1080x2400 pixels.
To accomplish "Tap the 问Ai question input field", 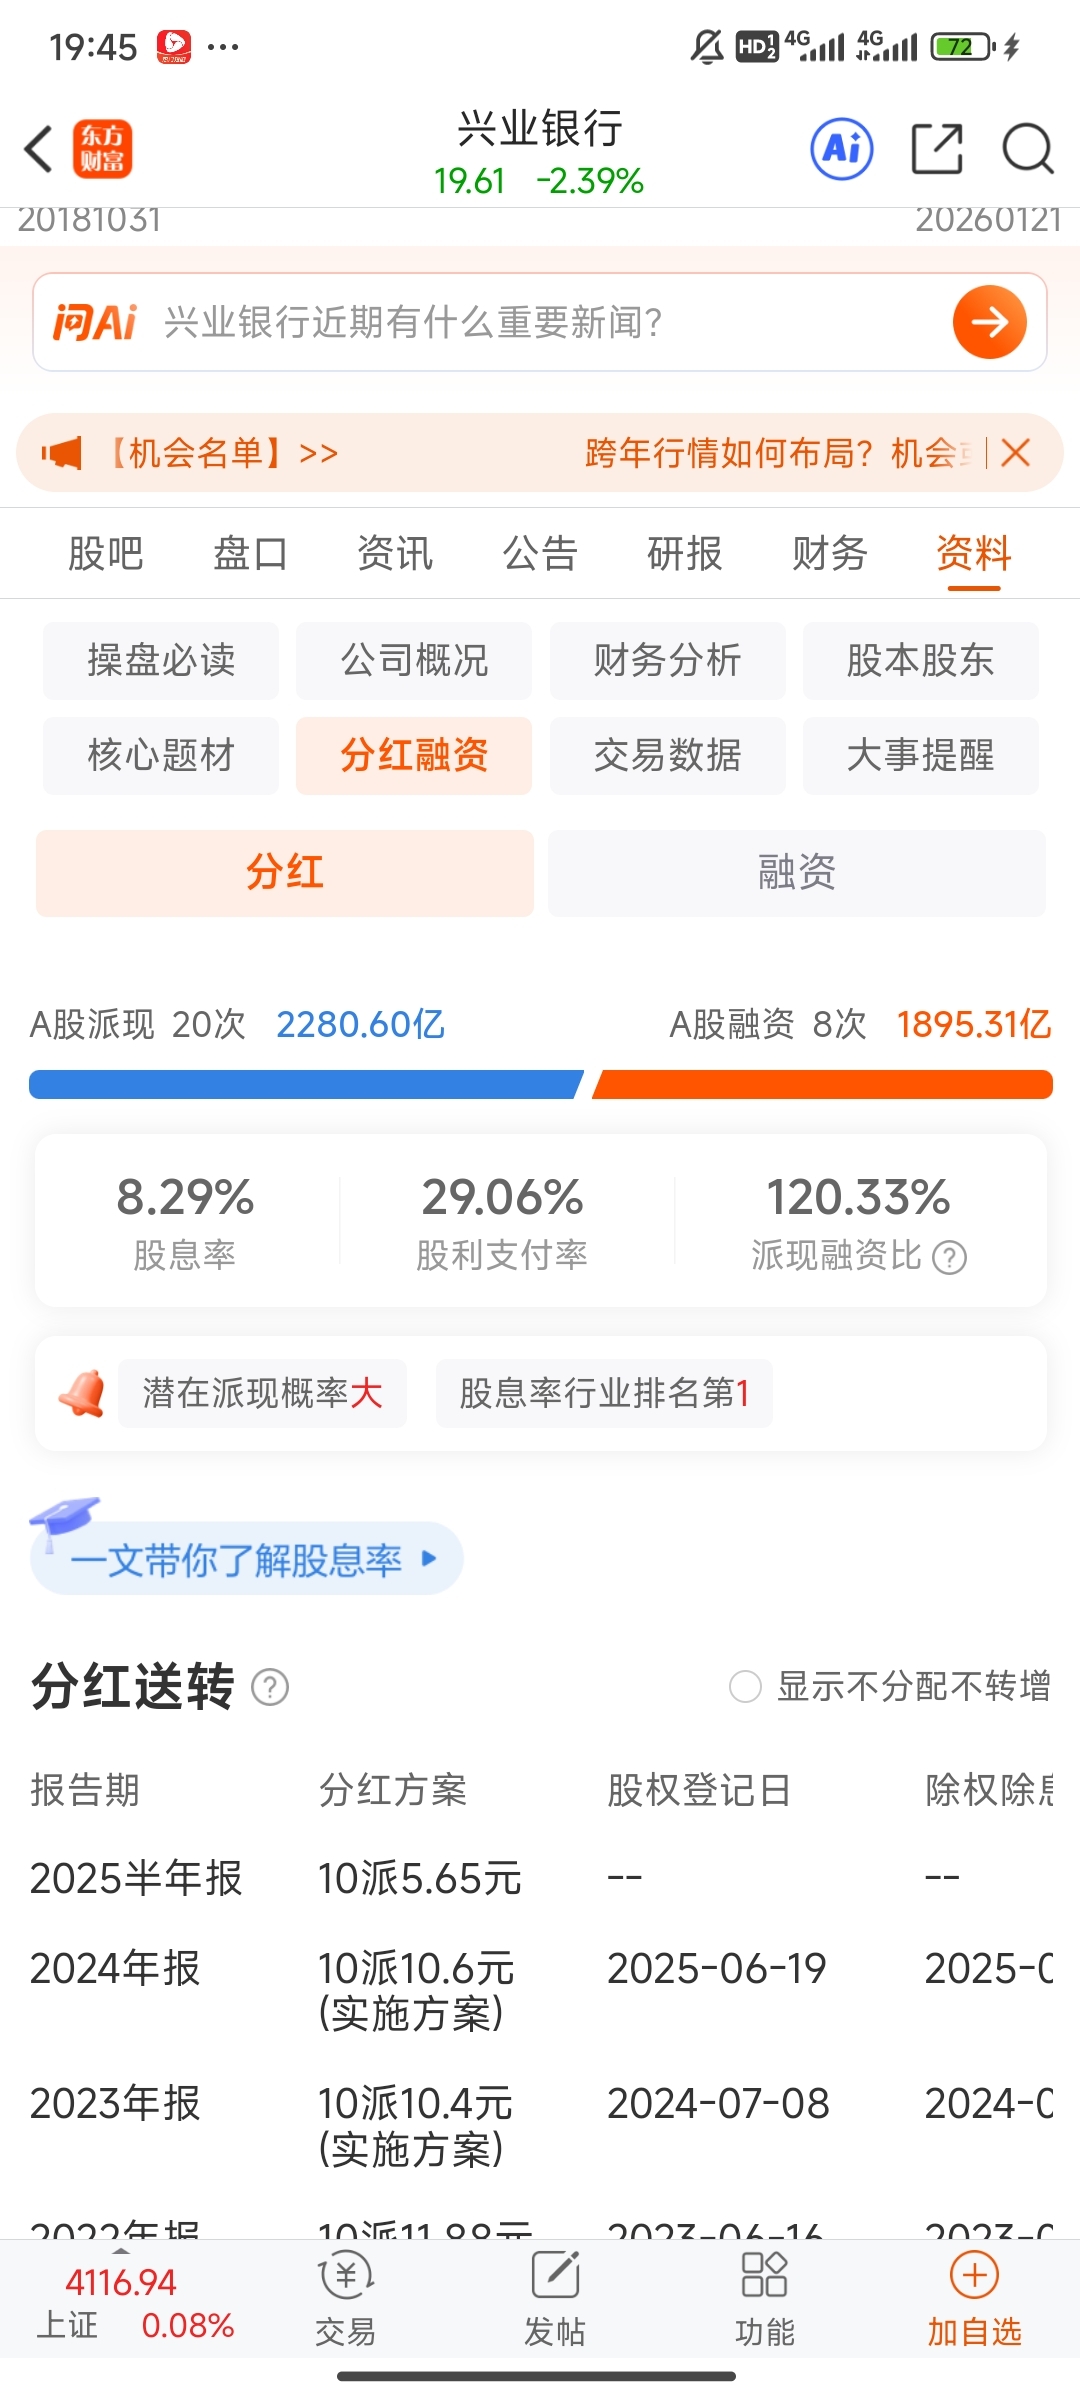I will click(540, 322).
